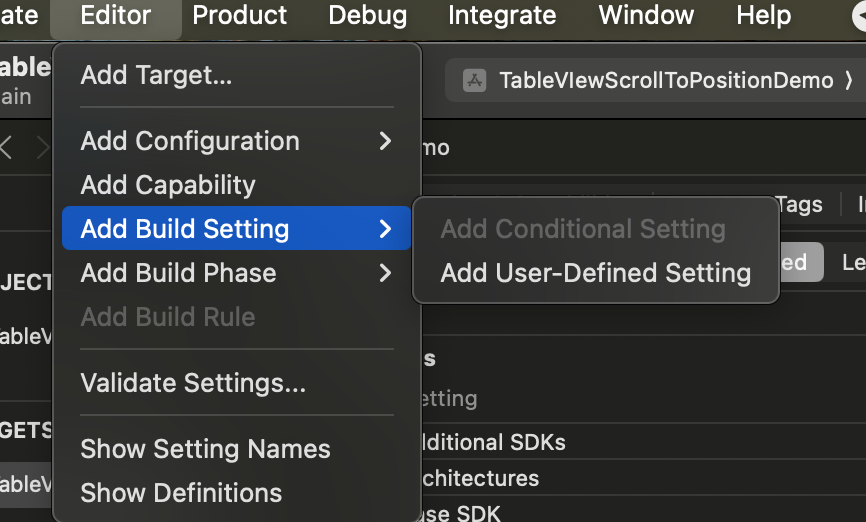The image size is (866, 522).
Task: Open the chevron after TableViewScrollToPositionDemo
Action: (x=849, y=81)
